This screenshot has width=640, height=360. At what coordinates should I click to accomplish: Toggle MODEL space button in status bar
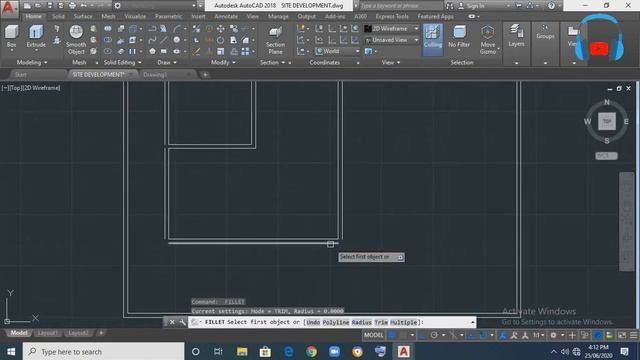[x=373, y=335]
